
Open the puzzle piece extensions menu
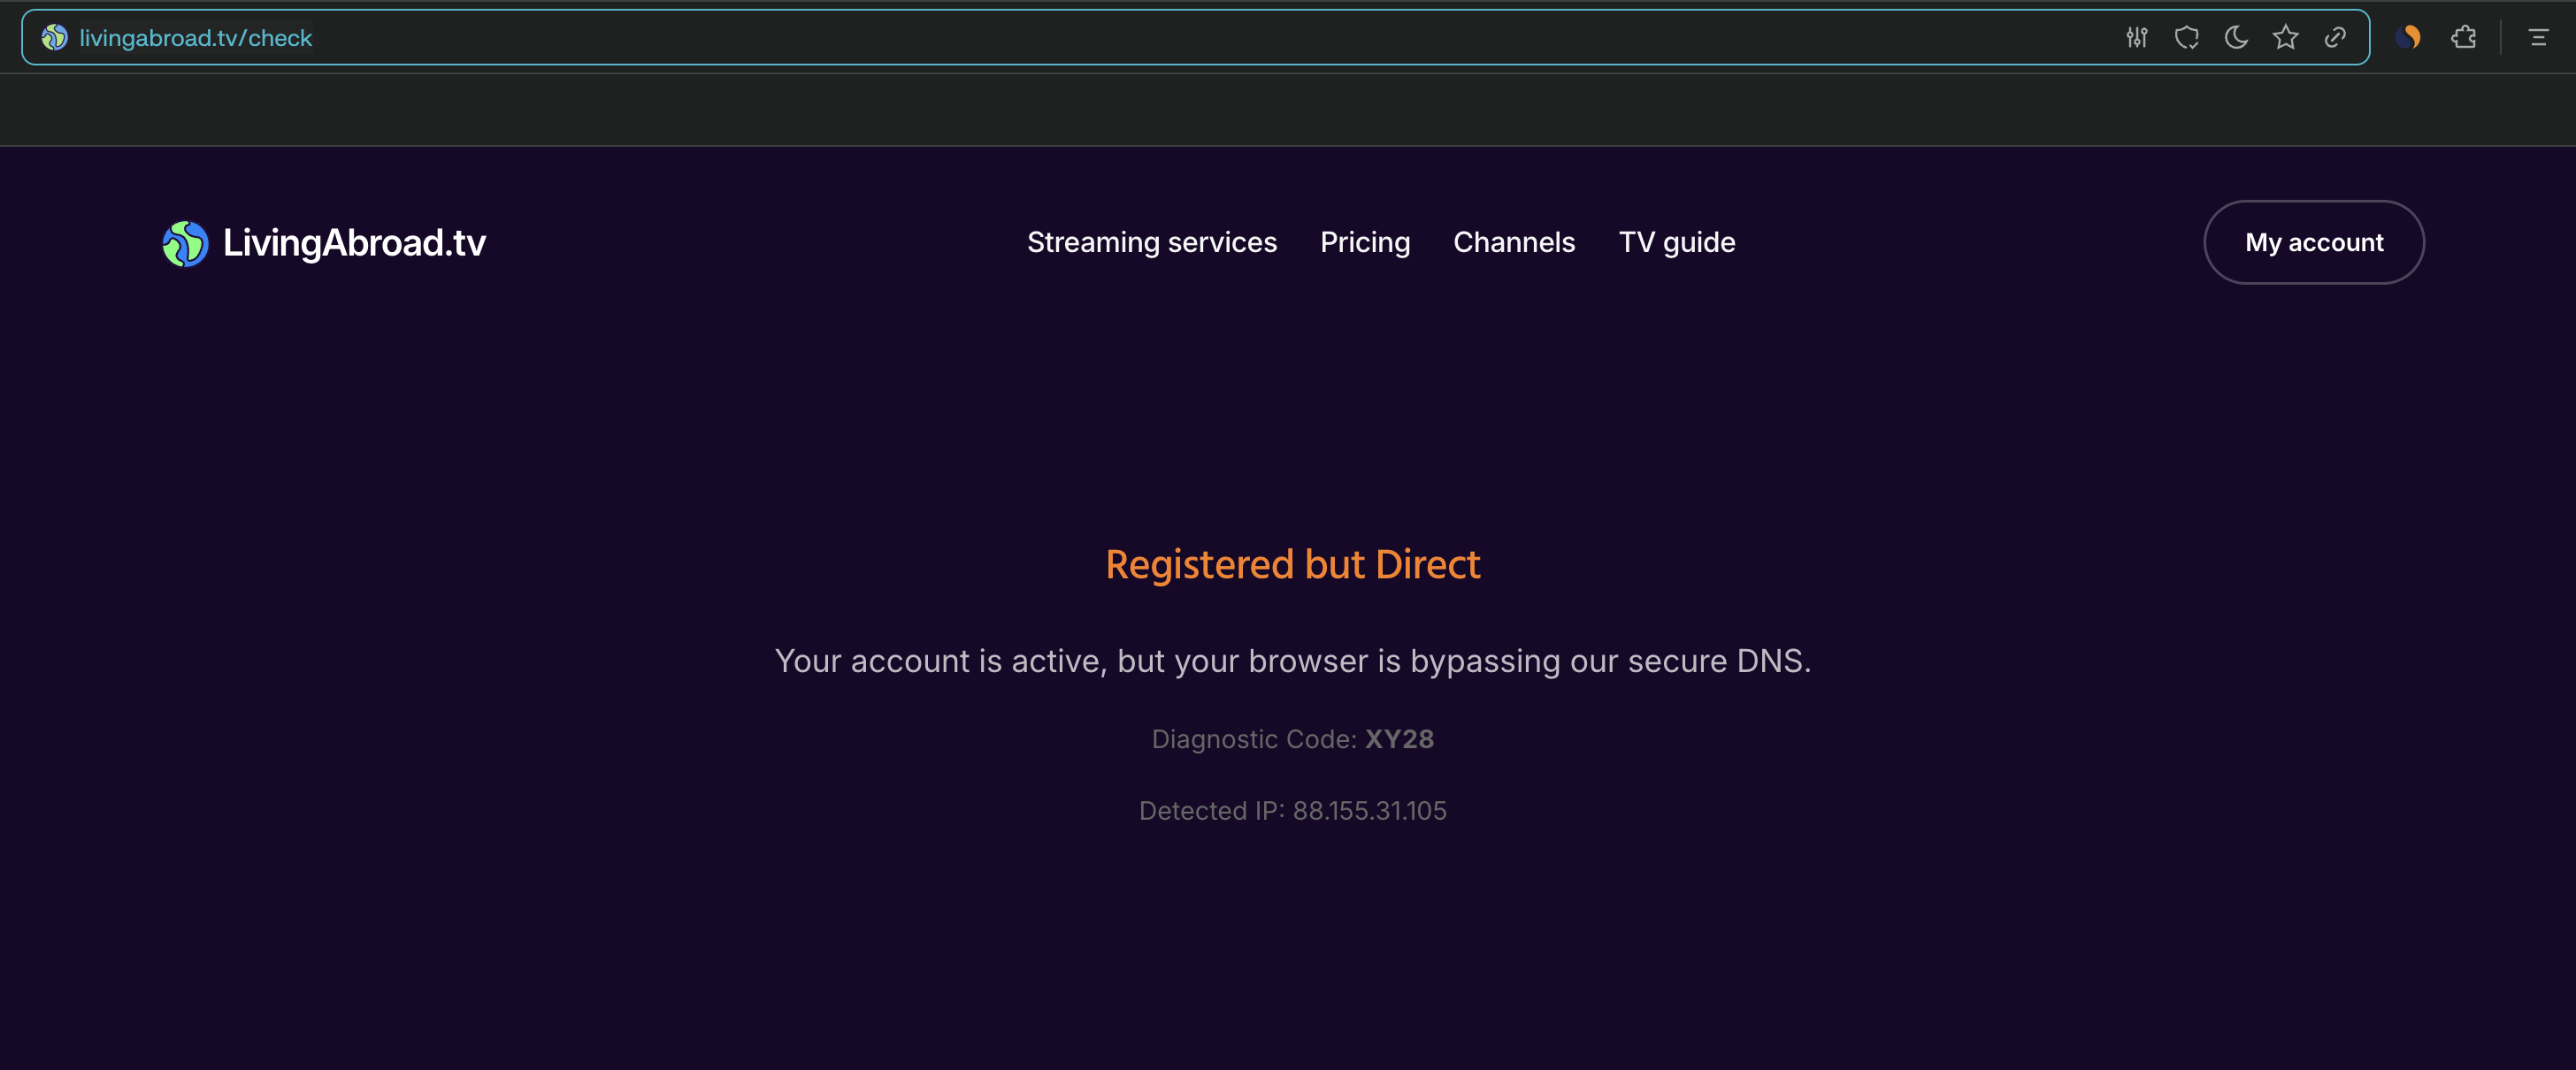tap(2464, 38)
